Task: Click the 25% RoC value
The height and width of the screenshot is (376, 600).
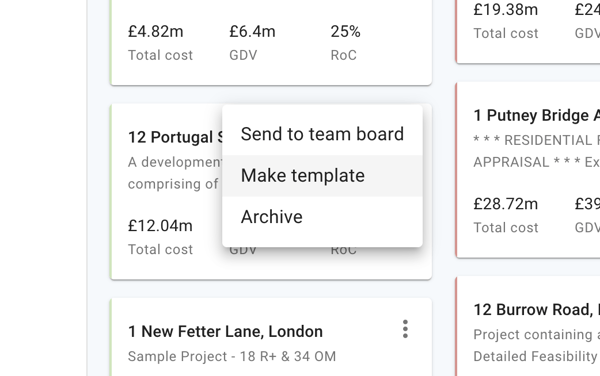Action: (346, 31)
